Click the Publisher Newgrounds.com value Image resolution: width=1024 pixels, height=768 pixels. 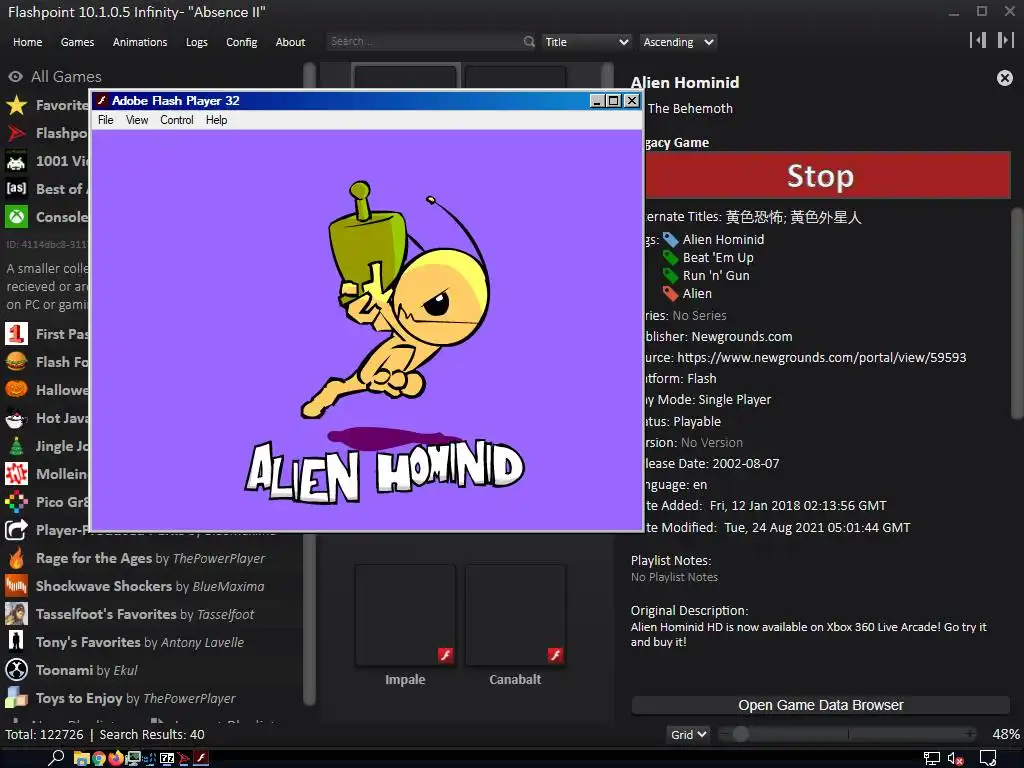coord(742,337)
